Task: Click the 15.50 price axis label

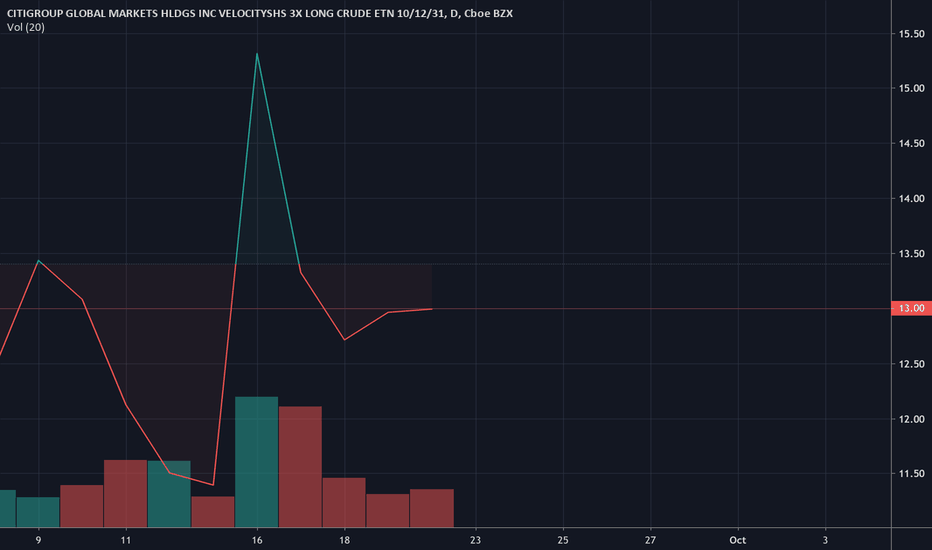Action: click(912, 34)
